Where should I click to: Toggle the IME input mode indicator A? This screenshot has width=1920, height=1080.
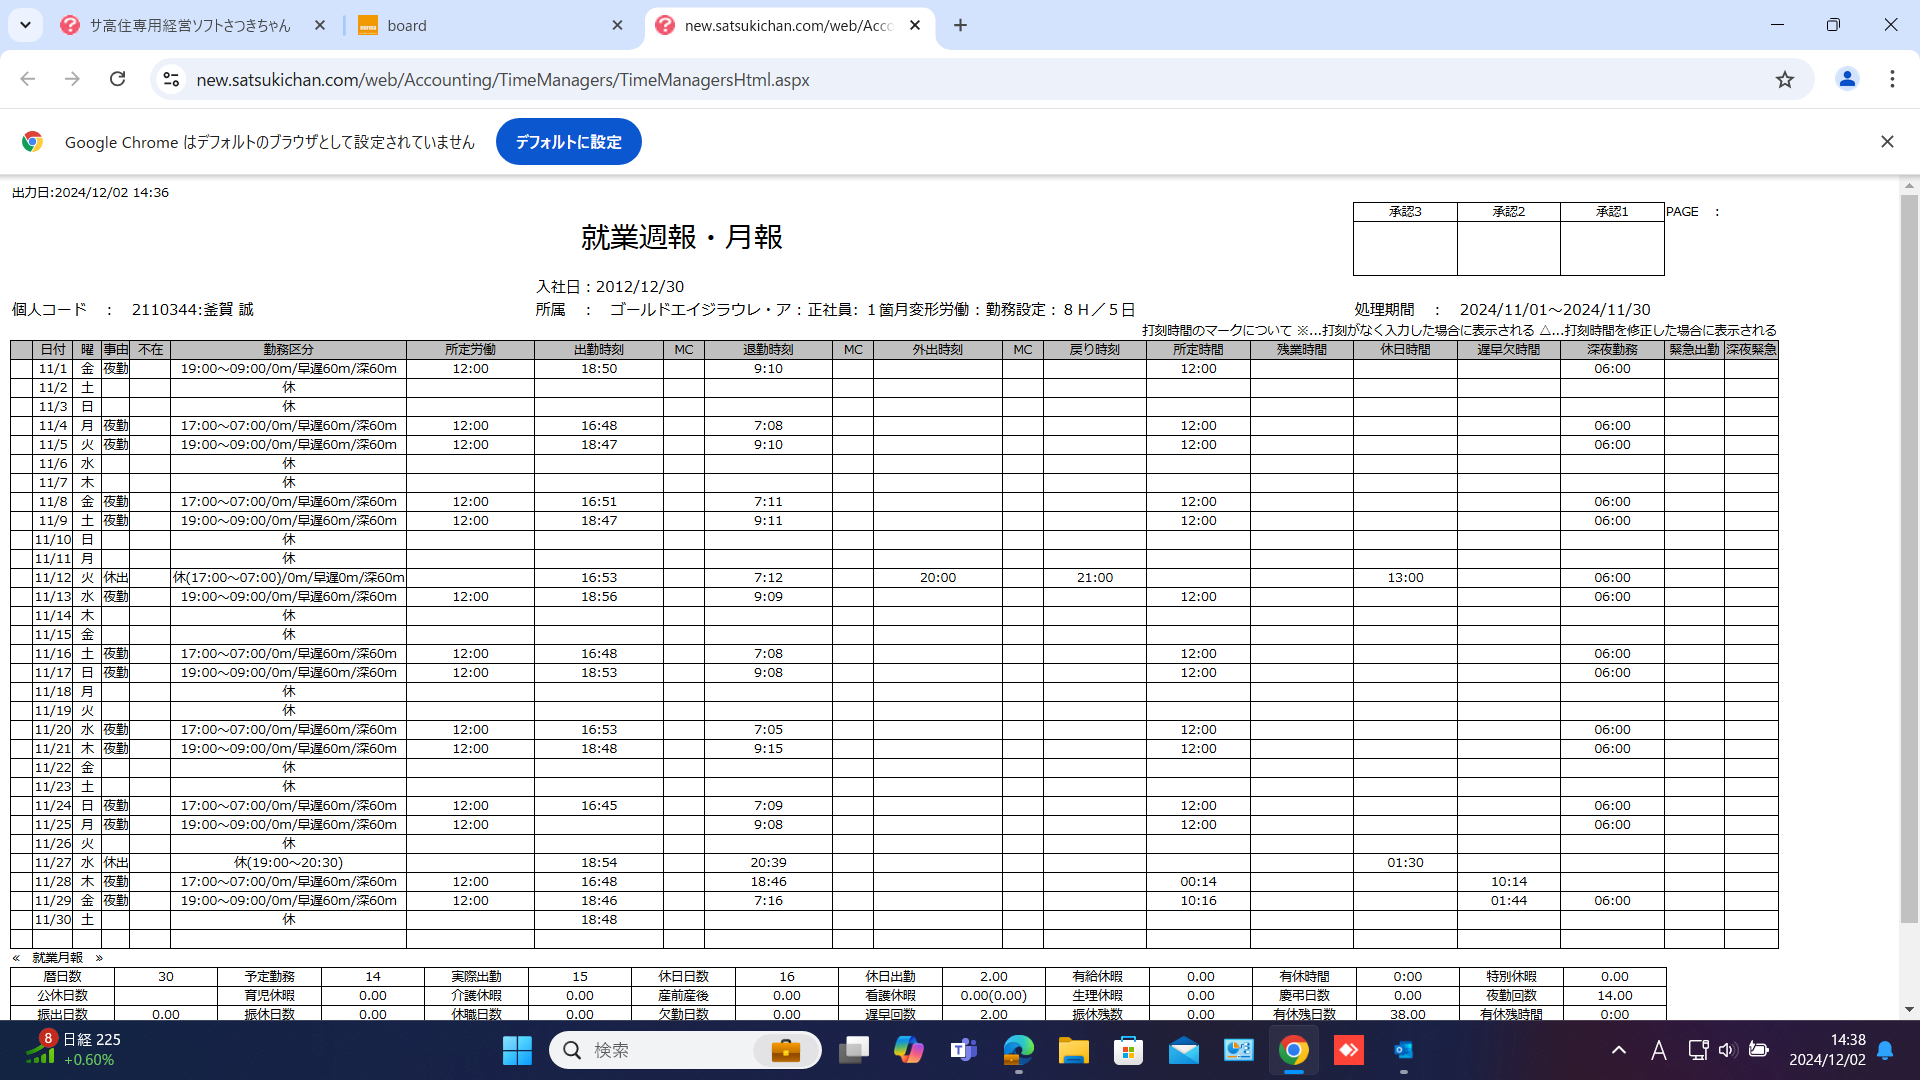1658,1050
